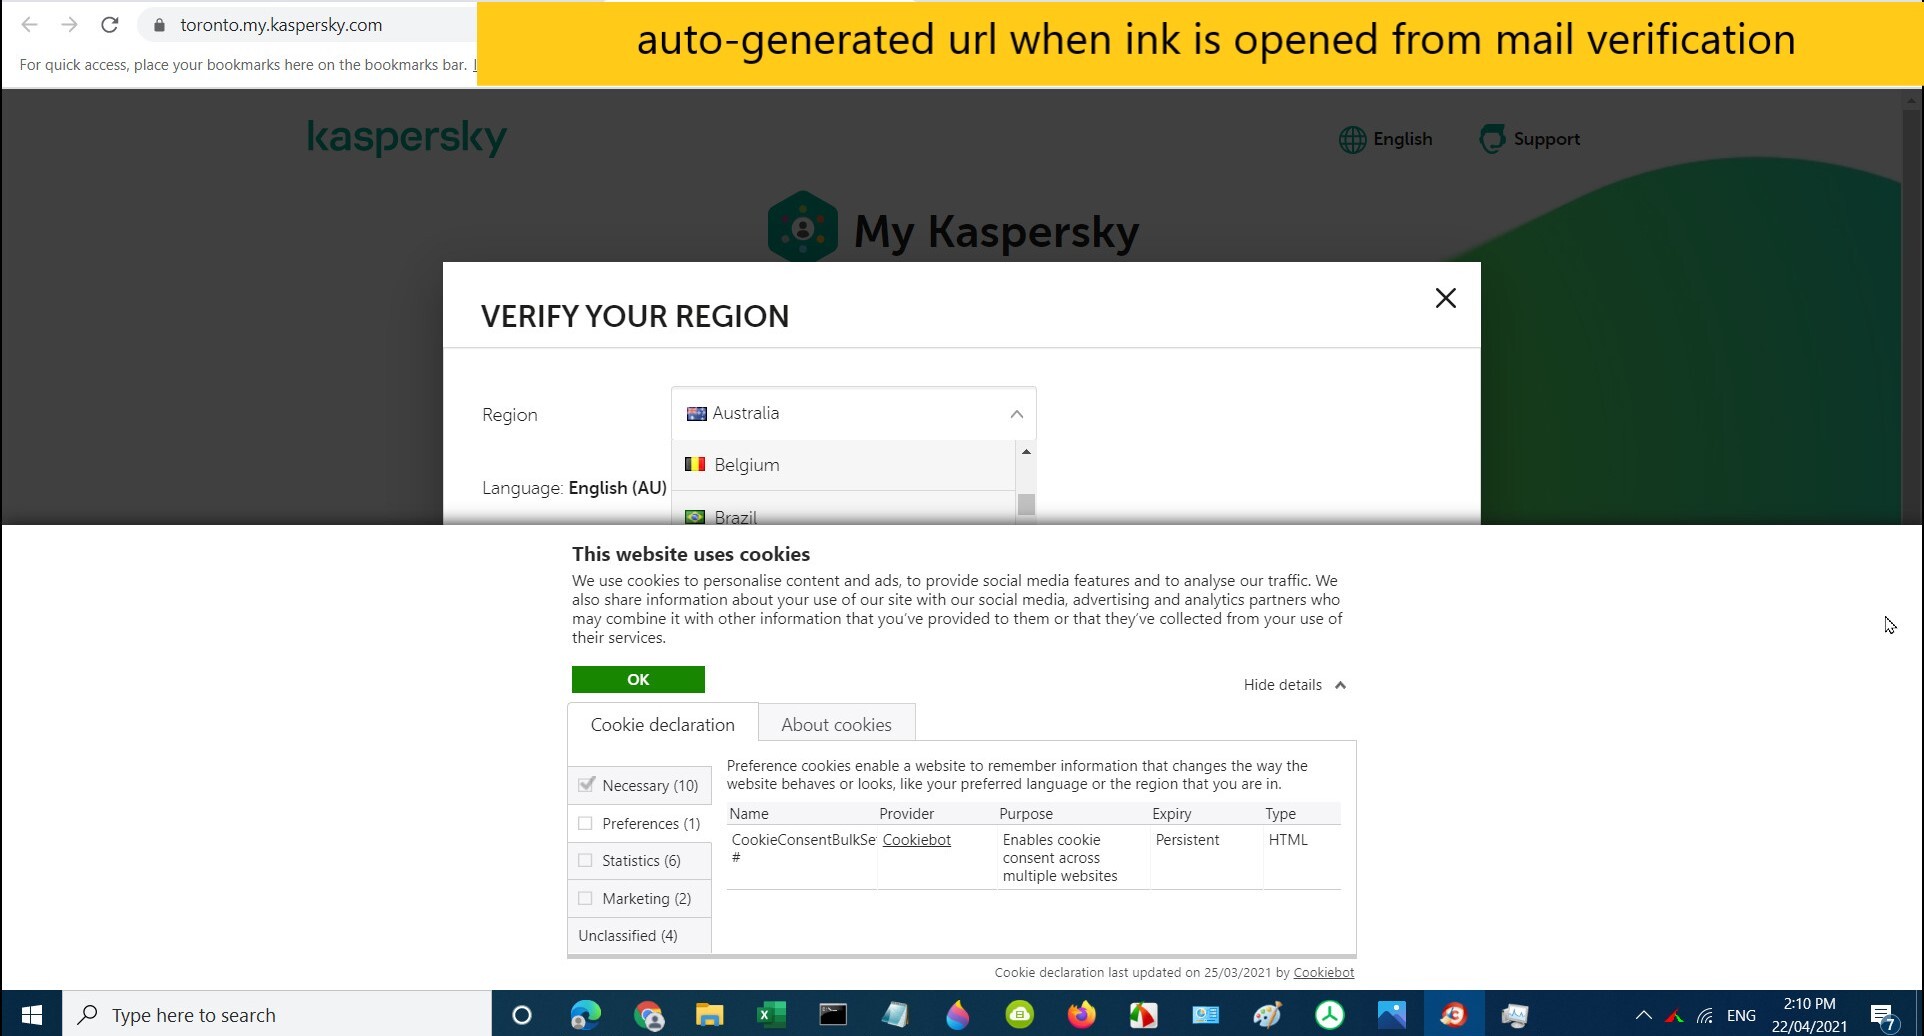The width and height of the screenshot is (1924, 1036).
Task: Click the Purpose column header
Action: click(1026, 814)
